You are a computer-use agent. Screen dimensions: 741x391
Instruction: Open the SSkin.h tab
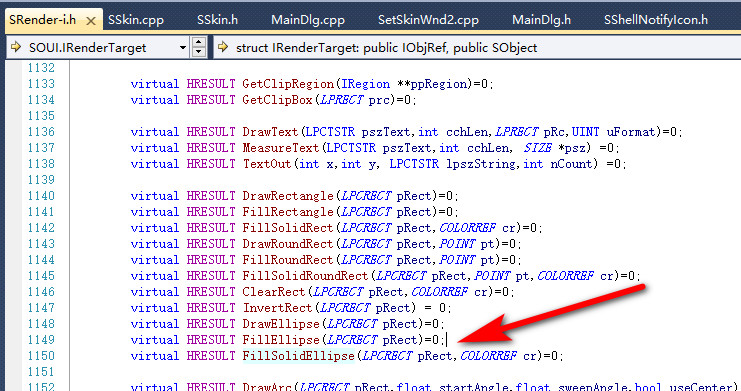tap(217, 20)
